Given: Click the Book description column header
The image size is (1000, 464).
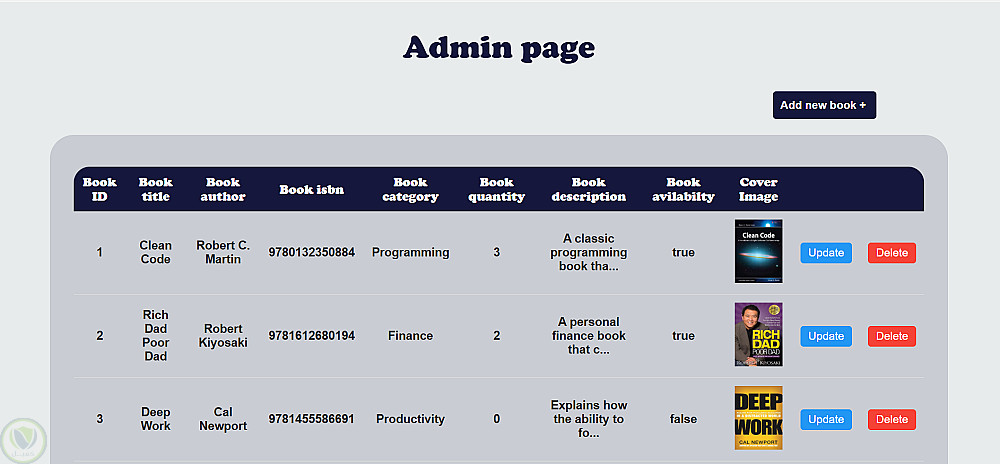Looking at the screenshot, I should 589,189.
